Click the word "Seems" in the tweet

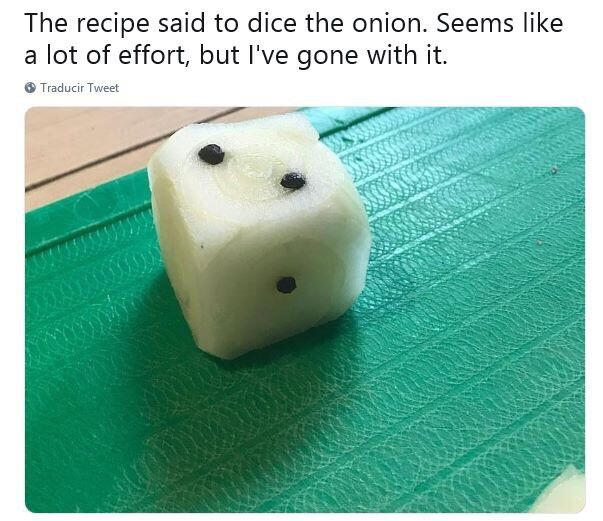[x=476, y=23]
